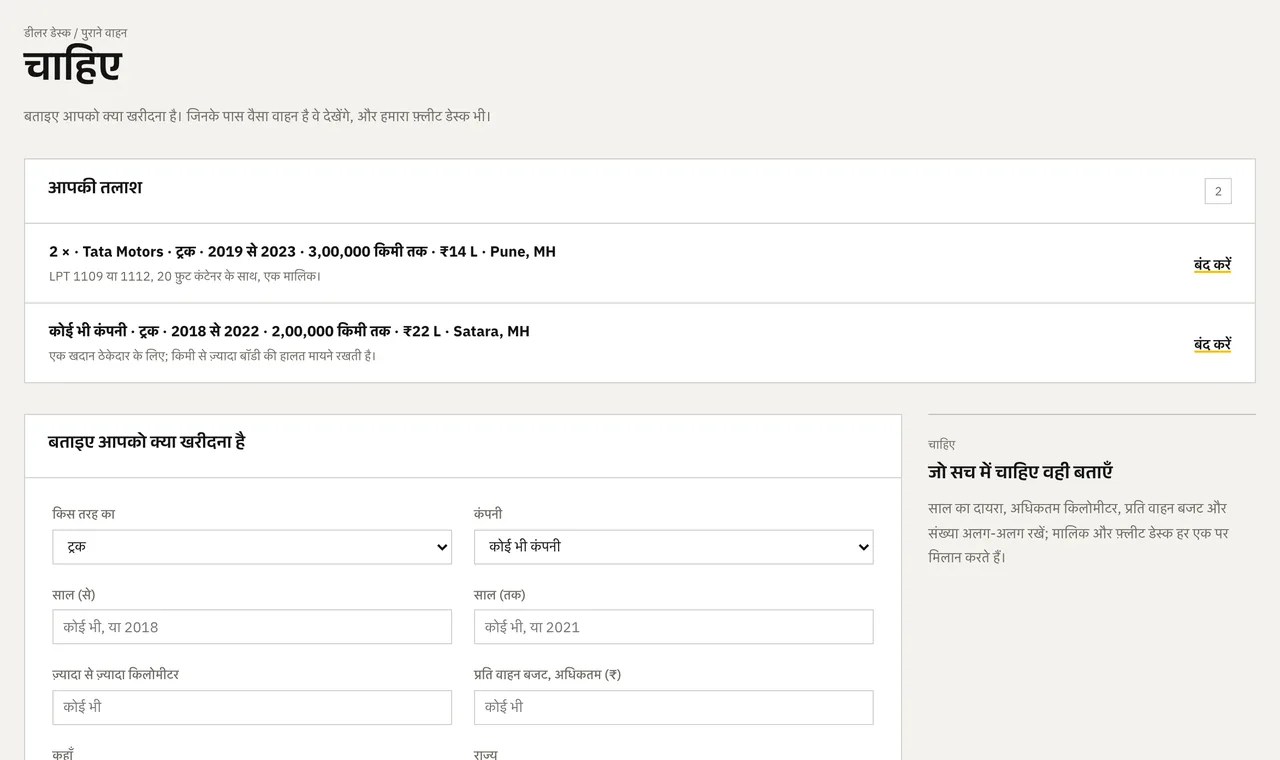Open the किस तरह का dropdown
The height and width of the screenshot is (760, 1280).
point(252,547)
